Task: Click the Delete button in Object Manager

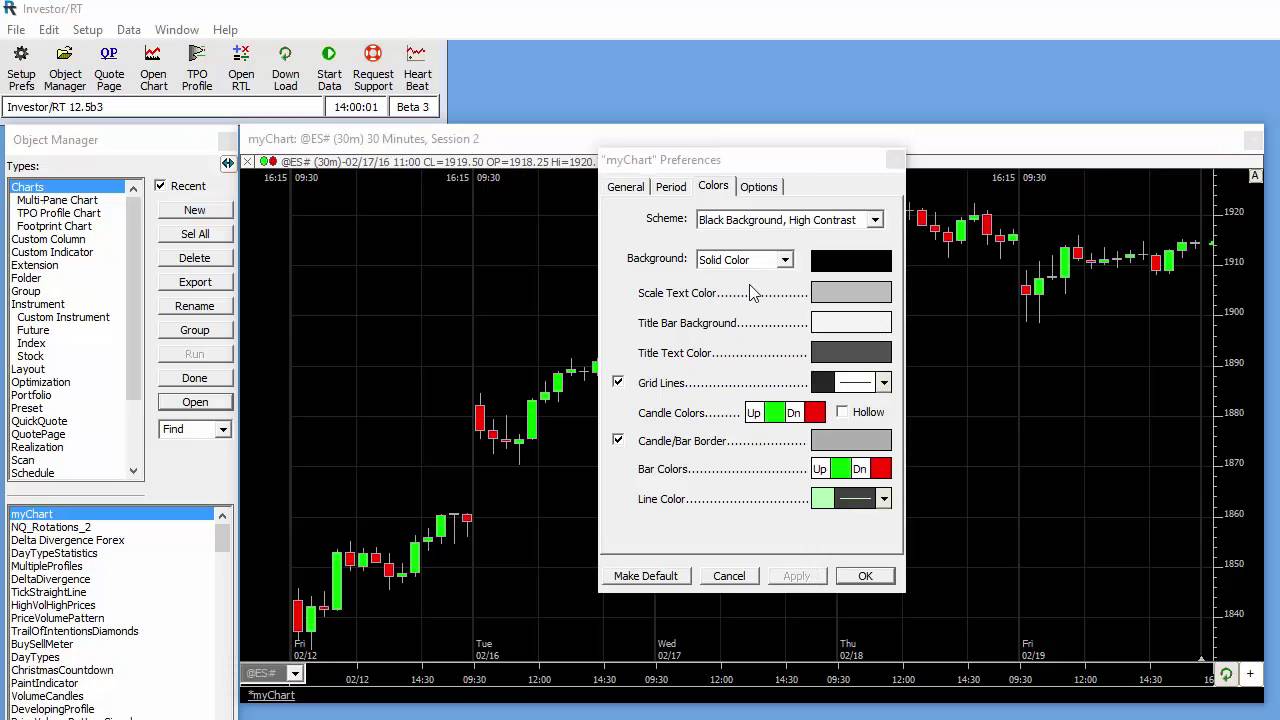Action: [x=195, y=258]
